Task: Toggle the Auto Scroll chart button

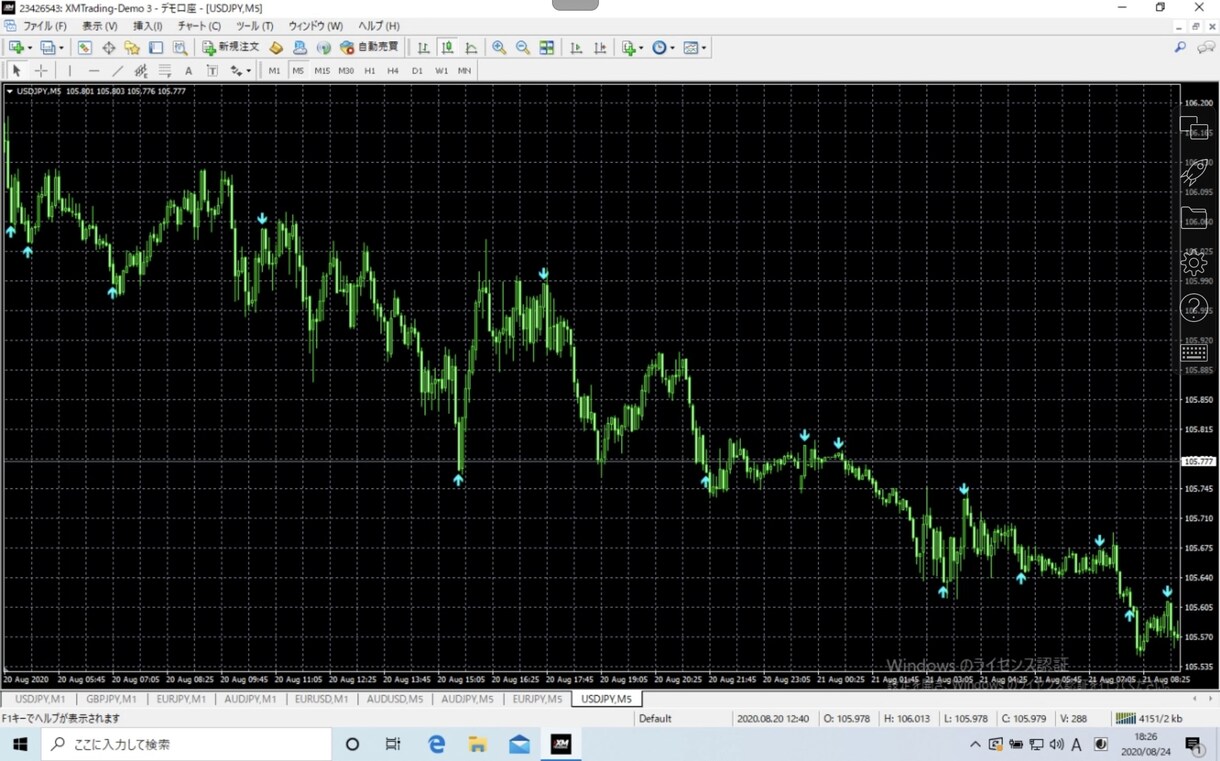Action: point(575,47)
